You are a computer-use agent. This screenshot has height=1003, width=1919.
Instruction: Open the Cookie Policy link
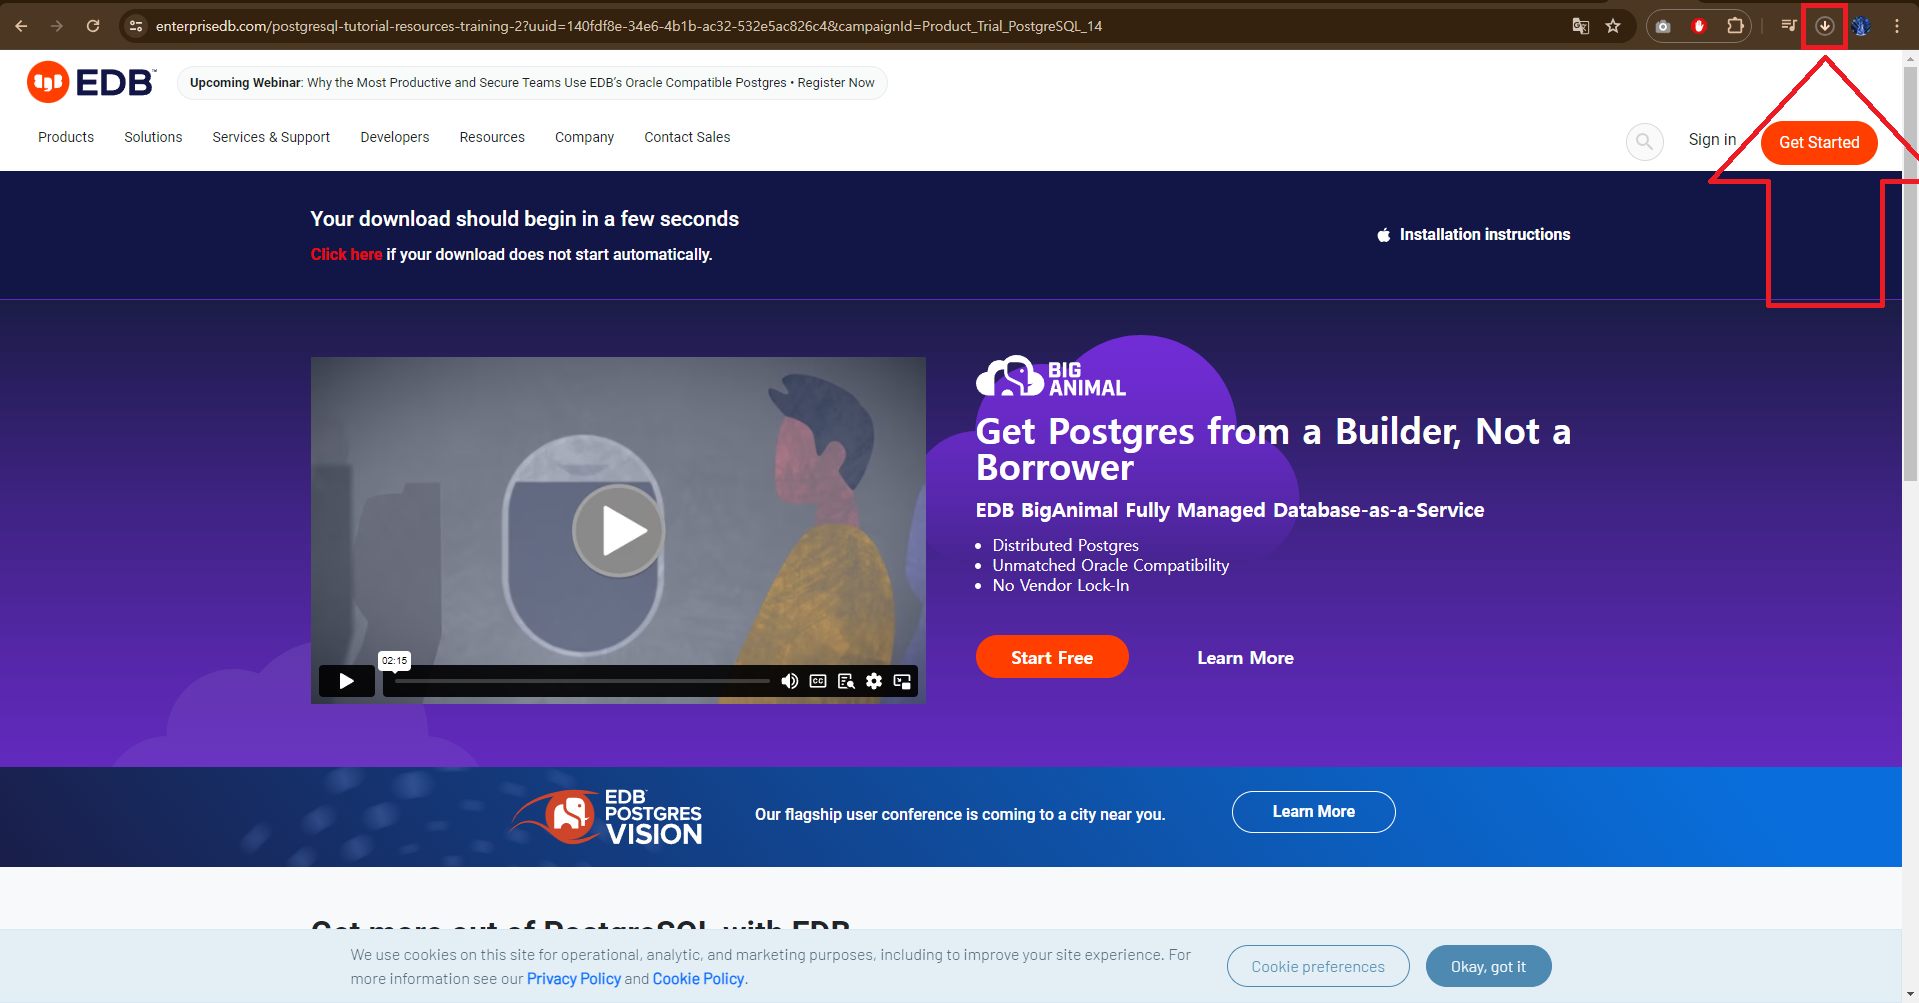pyautogui.click(x=698, y=979)
